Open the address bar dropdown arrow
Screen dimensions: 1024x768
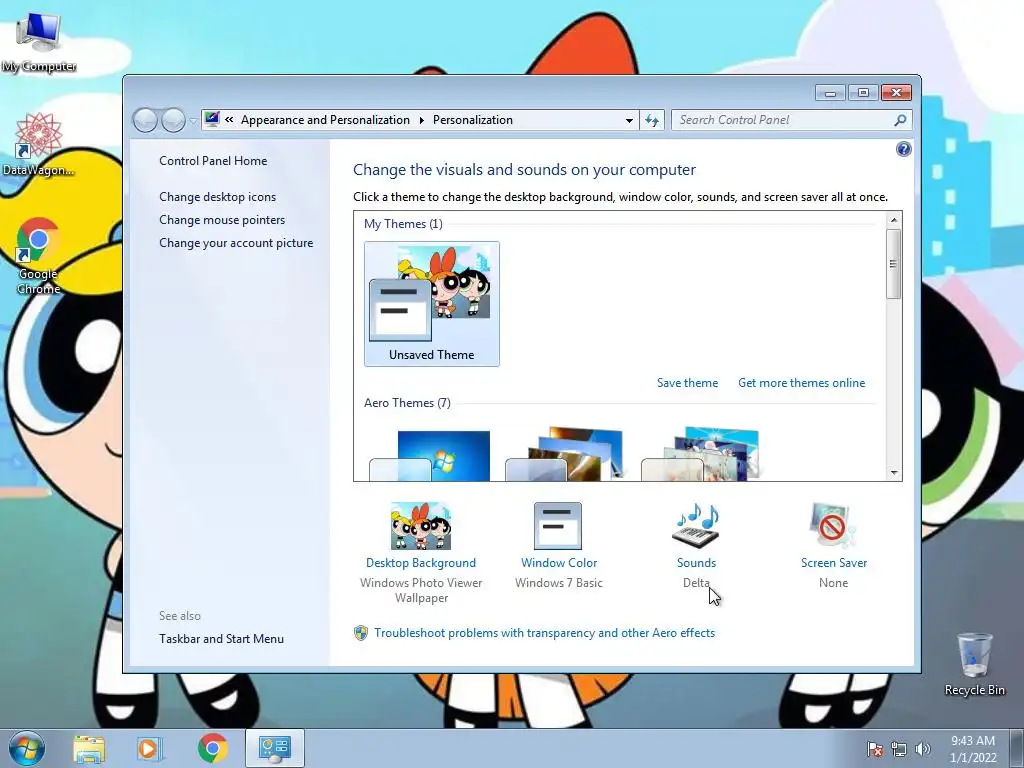coord(629,120)
